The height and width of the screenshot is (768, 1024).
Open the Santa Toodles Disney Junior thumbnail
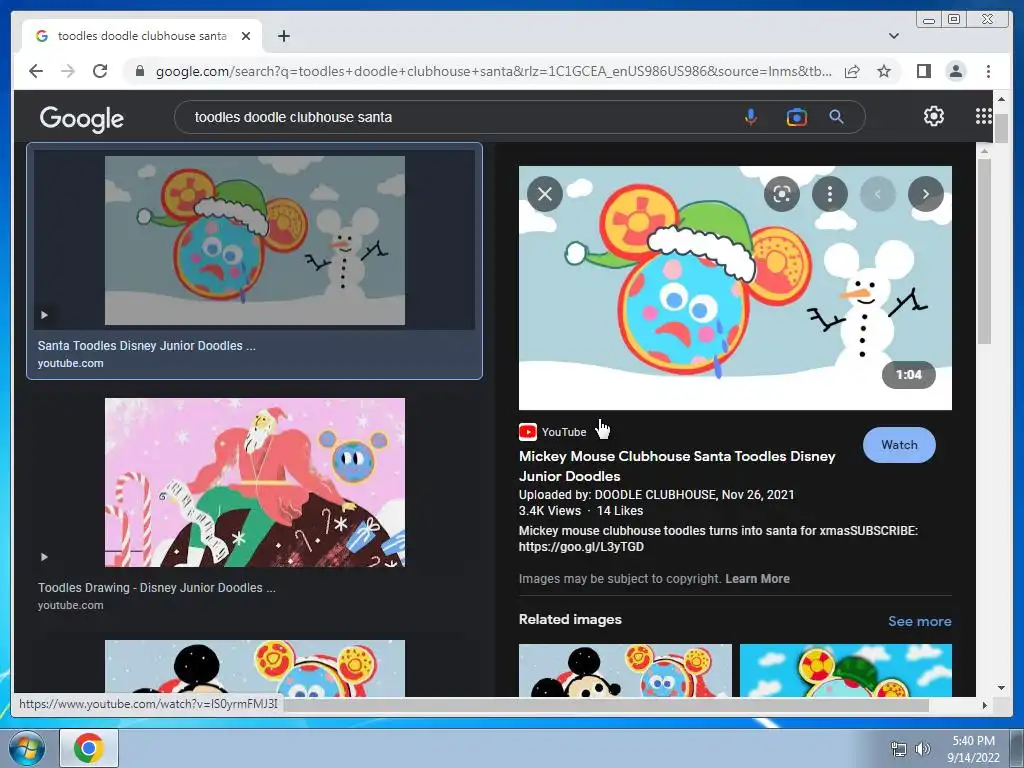(x=255, y=240)
